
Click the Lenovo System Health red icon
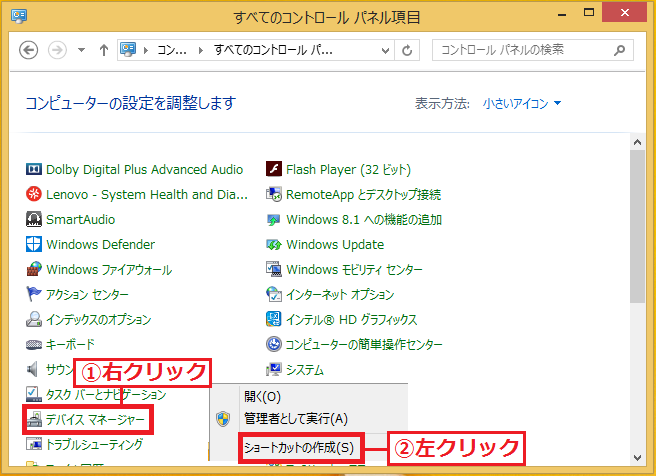tap(33, 194)
